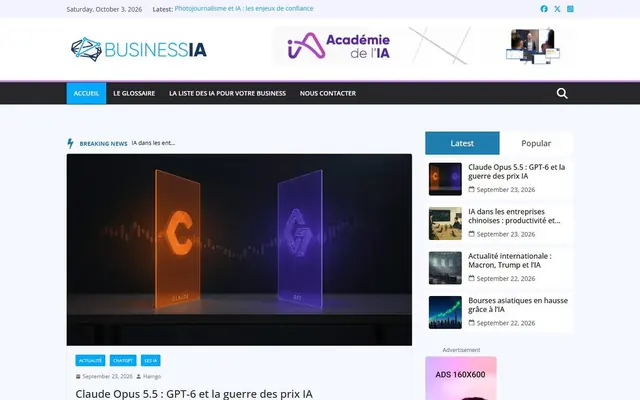This screenshot has width=640, height=400.
Task: Click the ADS 160X600 advertisement
Action: [x=461, y=378]
